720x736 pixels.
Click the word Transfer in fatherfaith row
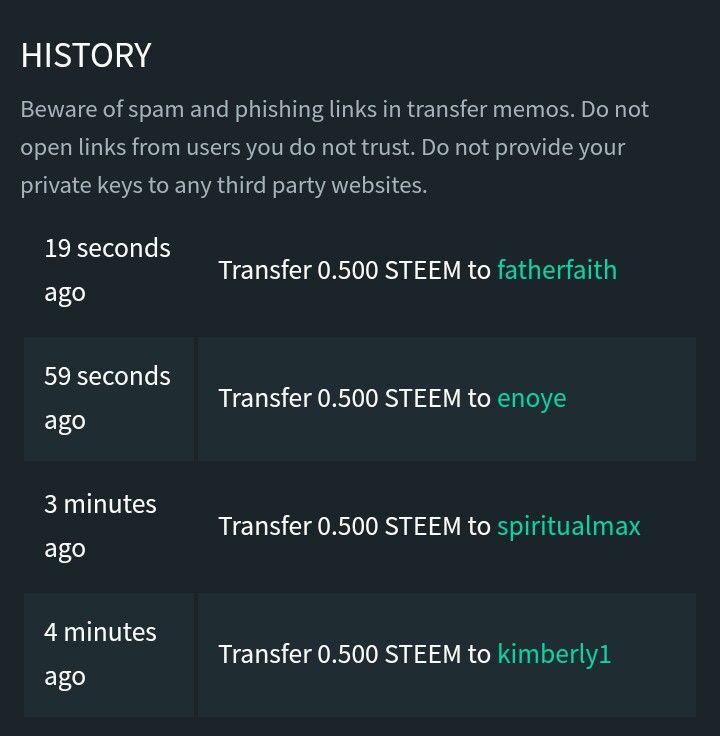(265, 270)
